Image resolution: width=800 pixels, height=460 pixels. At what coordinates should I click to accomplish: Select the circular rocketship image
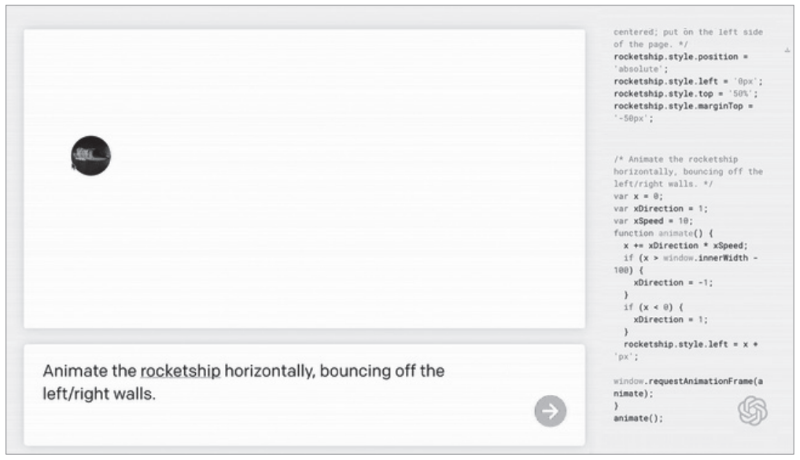click(91, 156)
